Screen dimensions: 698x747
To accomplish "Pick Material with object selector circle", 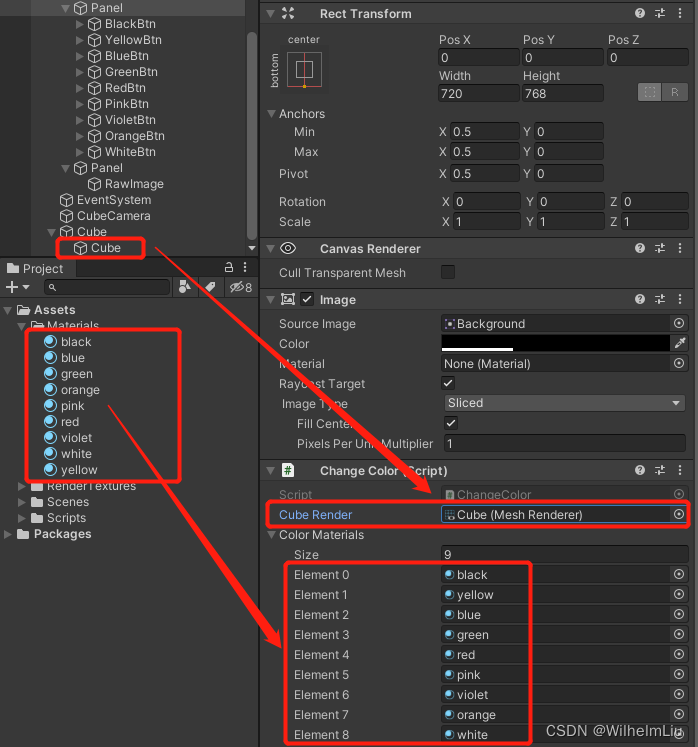I will [x=679, y=363].
